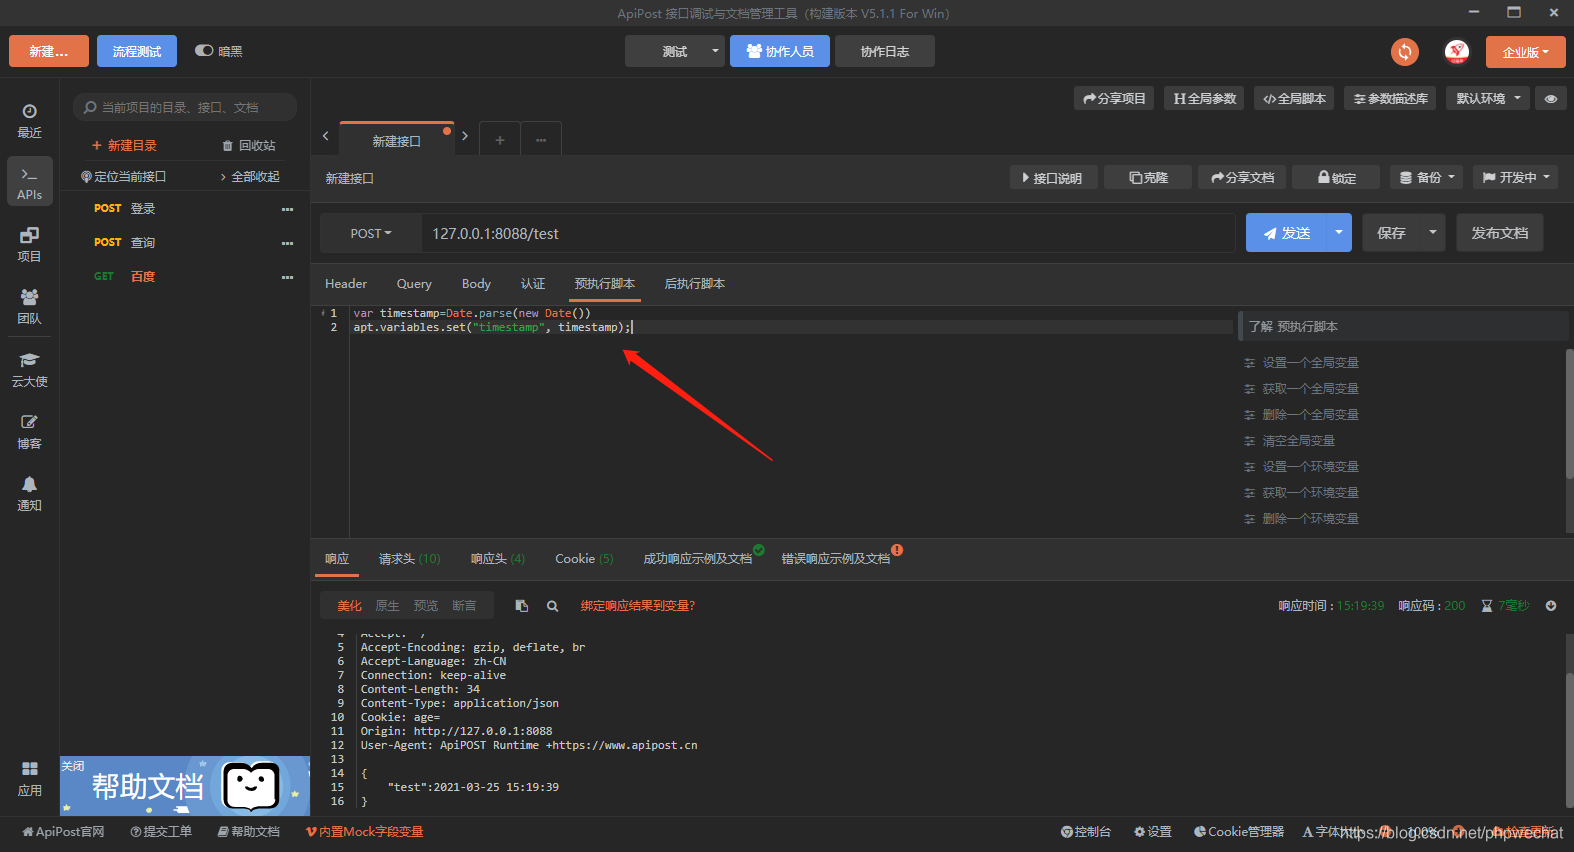The image size is (1574, 852).
Task: Select the 原生 raw response view
Action: (x=387, y=606)
